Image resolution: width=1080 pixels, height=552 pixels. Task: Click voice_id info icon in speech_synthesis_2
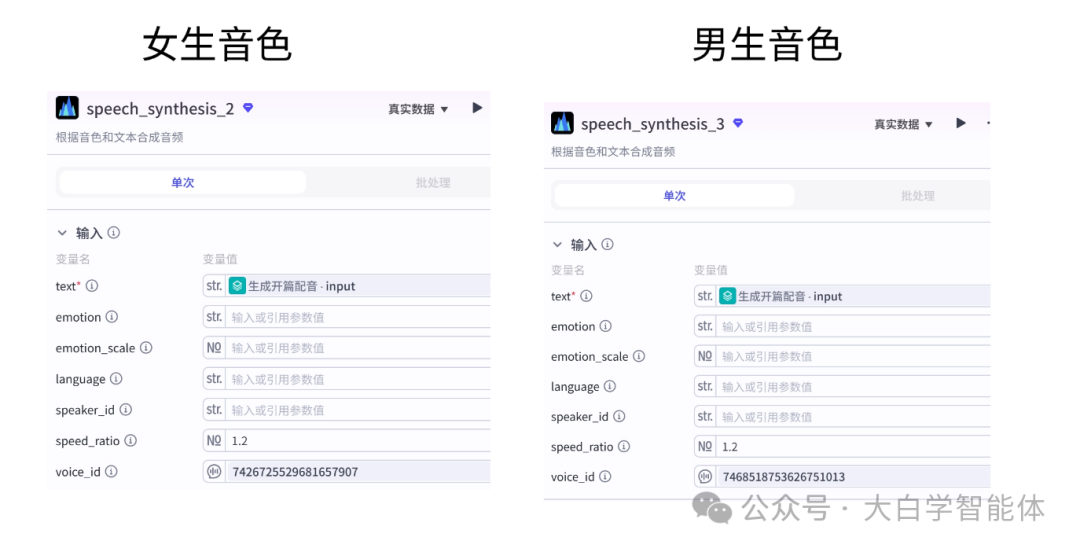tap(111, 471)
